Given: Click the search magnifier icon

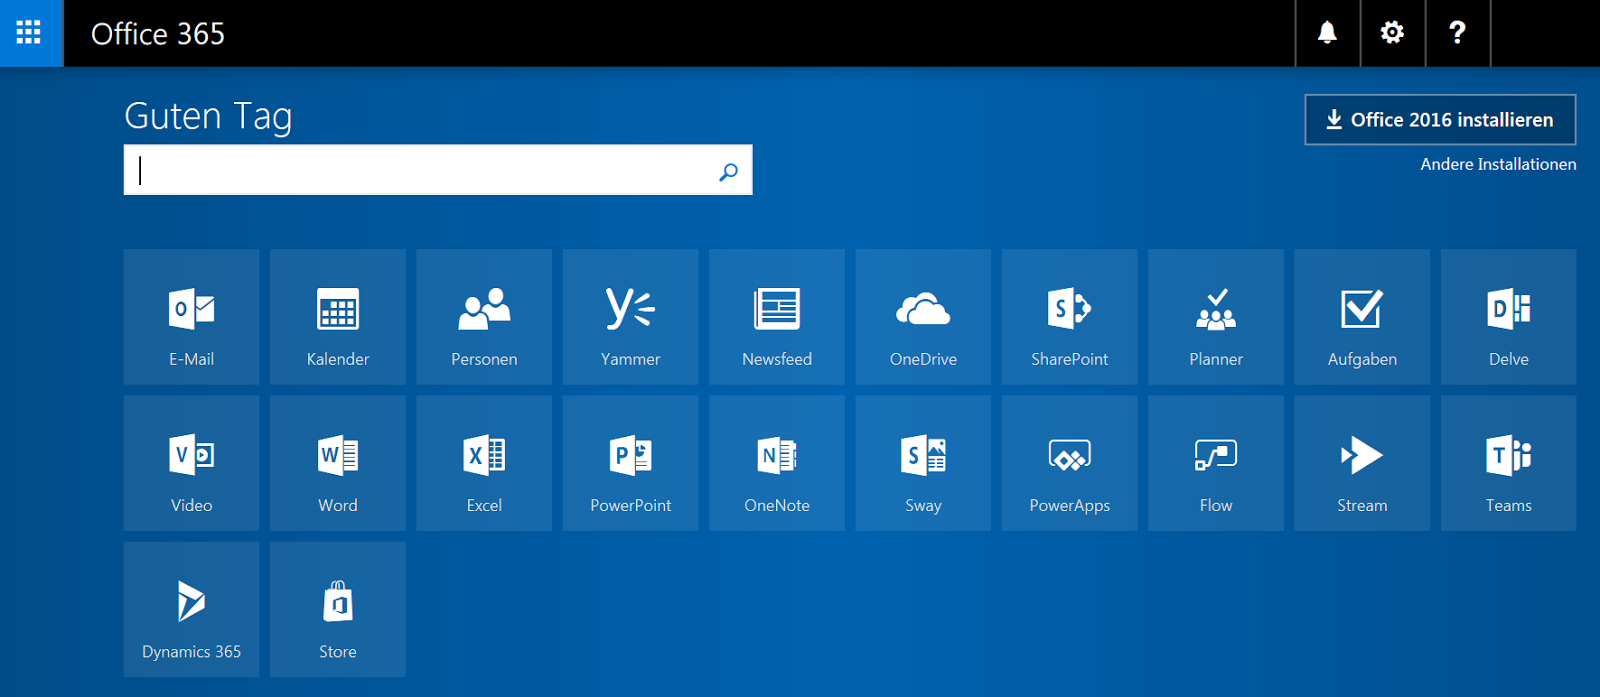Looking at the screenshot, I should tap(729, 171).
